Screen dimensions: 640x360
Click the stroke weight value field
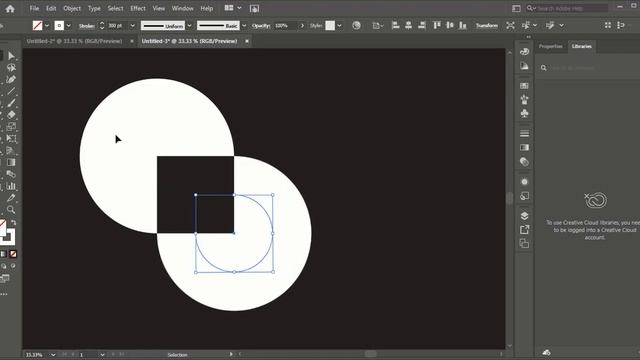click(117, 26)
